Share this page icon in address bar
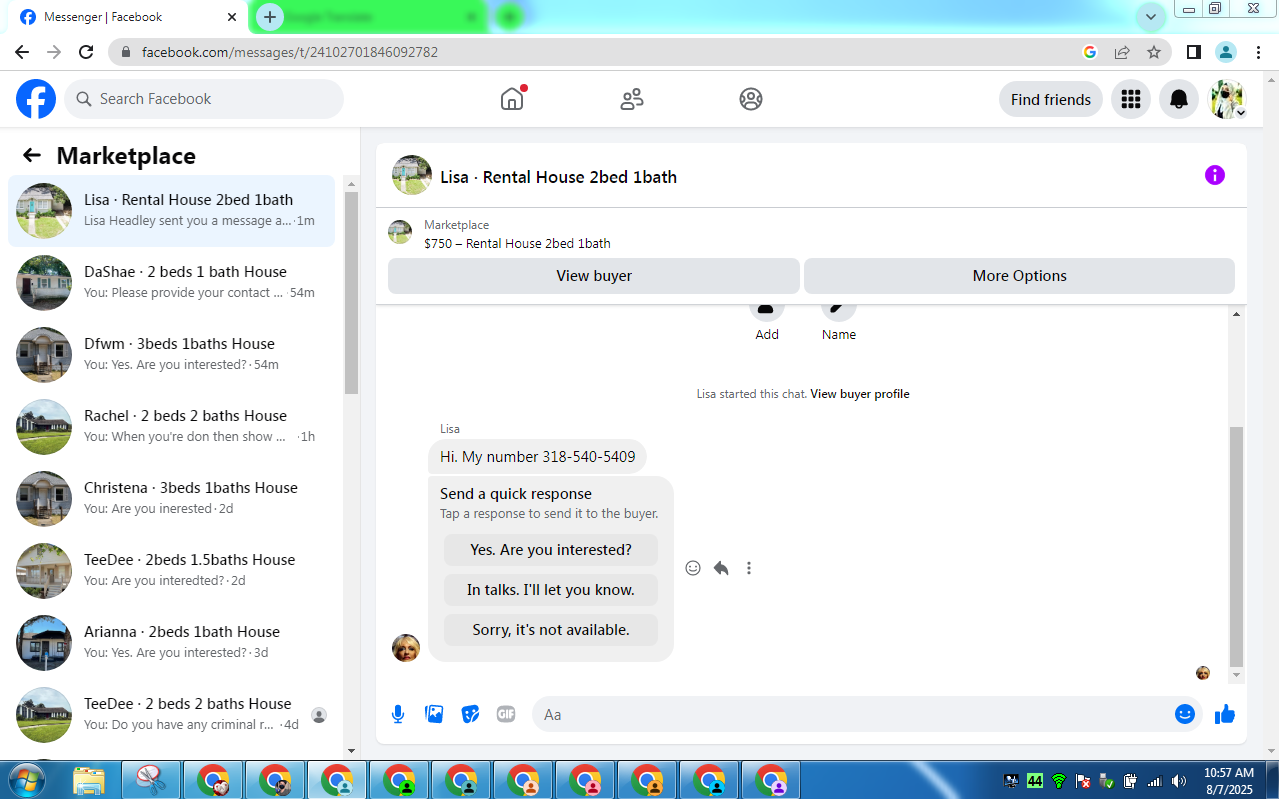This screenshot has width=1279, height=799. [x=1122, y=52]
